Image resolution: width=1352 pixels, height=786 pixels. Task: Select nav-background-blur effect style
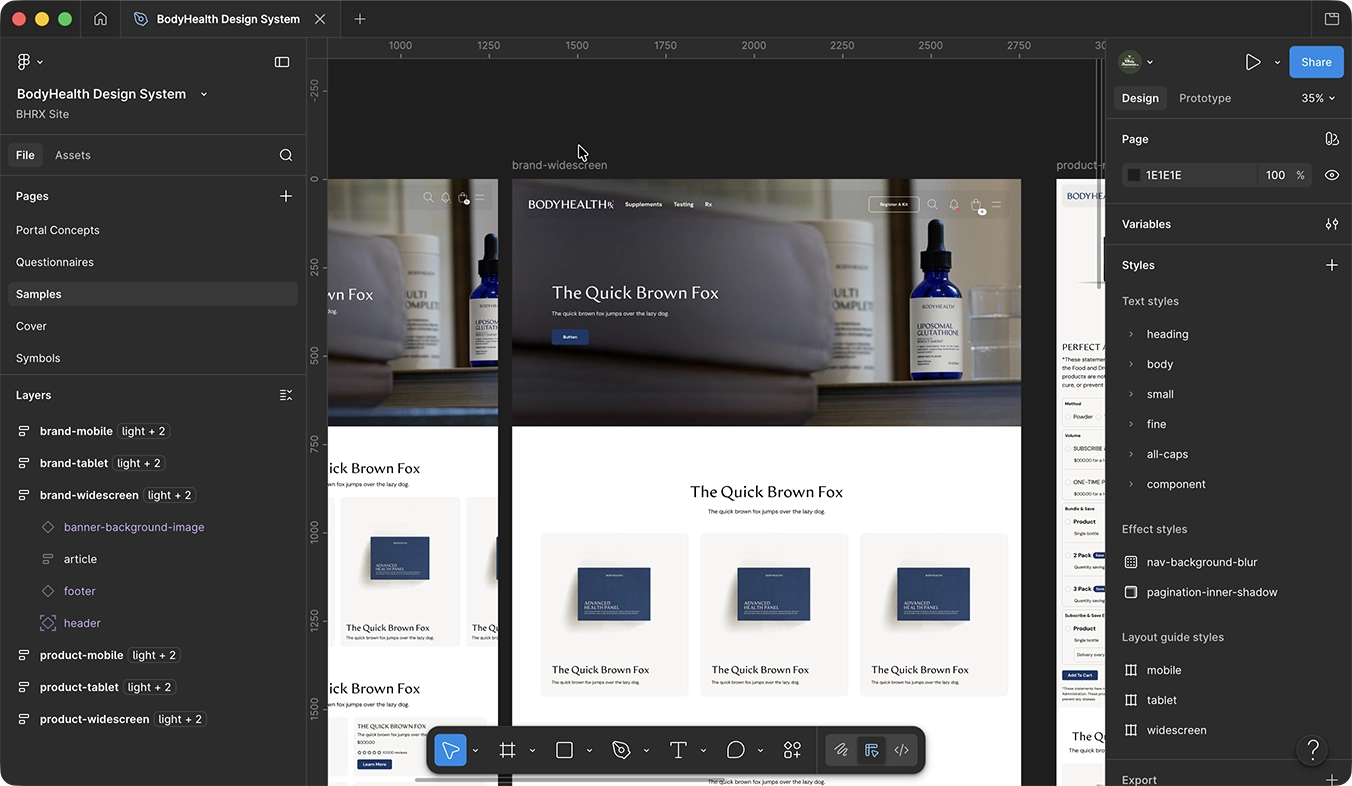tap(1201, 562)
